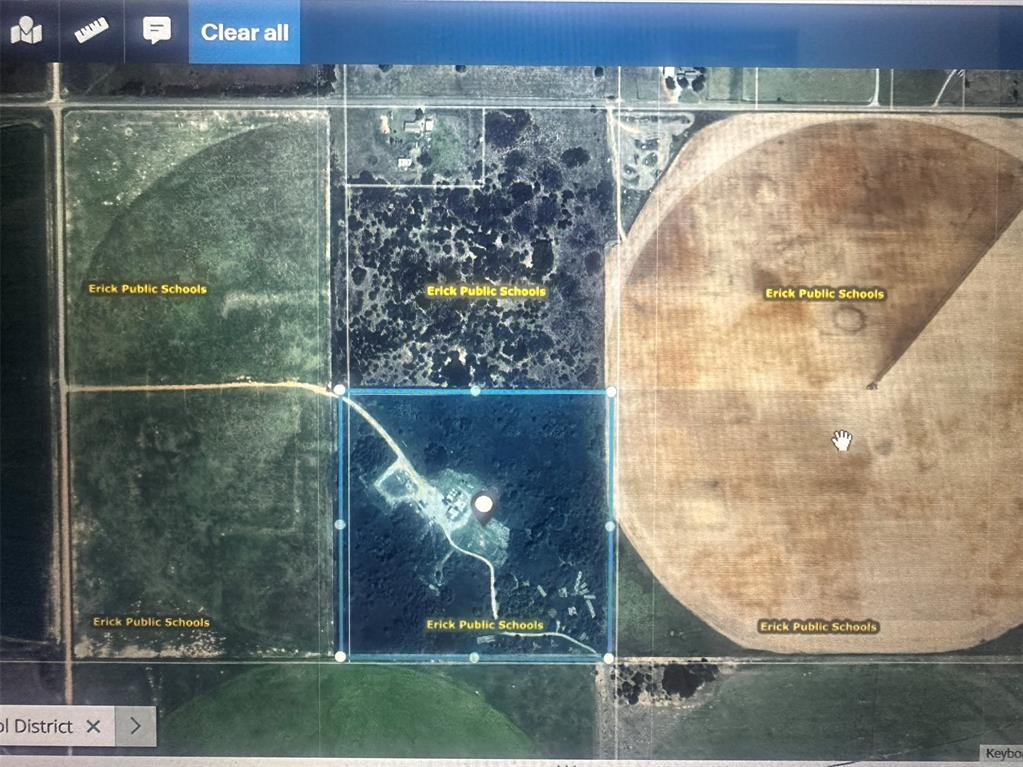Click the School District filter chip

point(57,726)
